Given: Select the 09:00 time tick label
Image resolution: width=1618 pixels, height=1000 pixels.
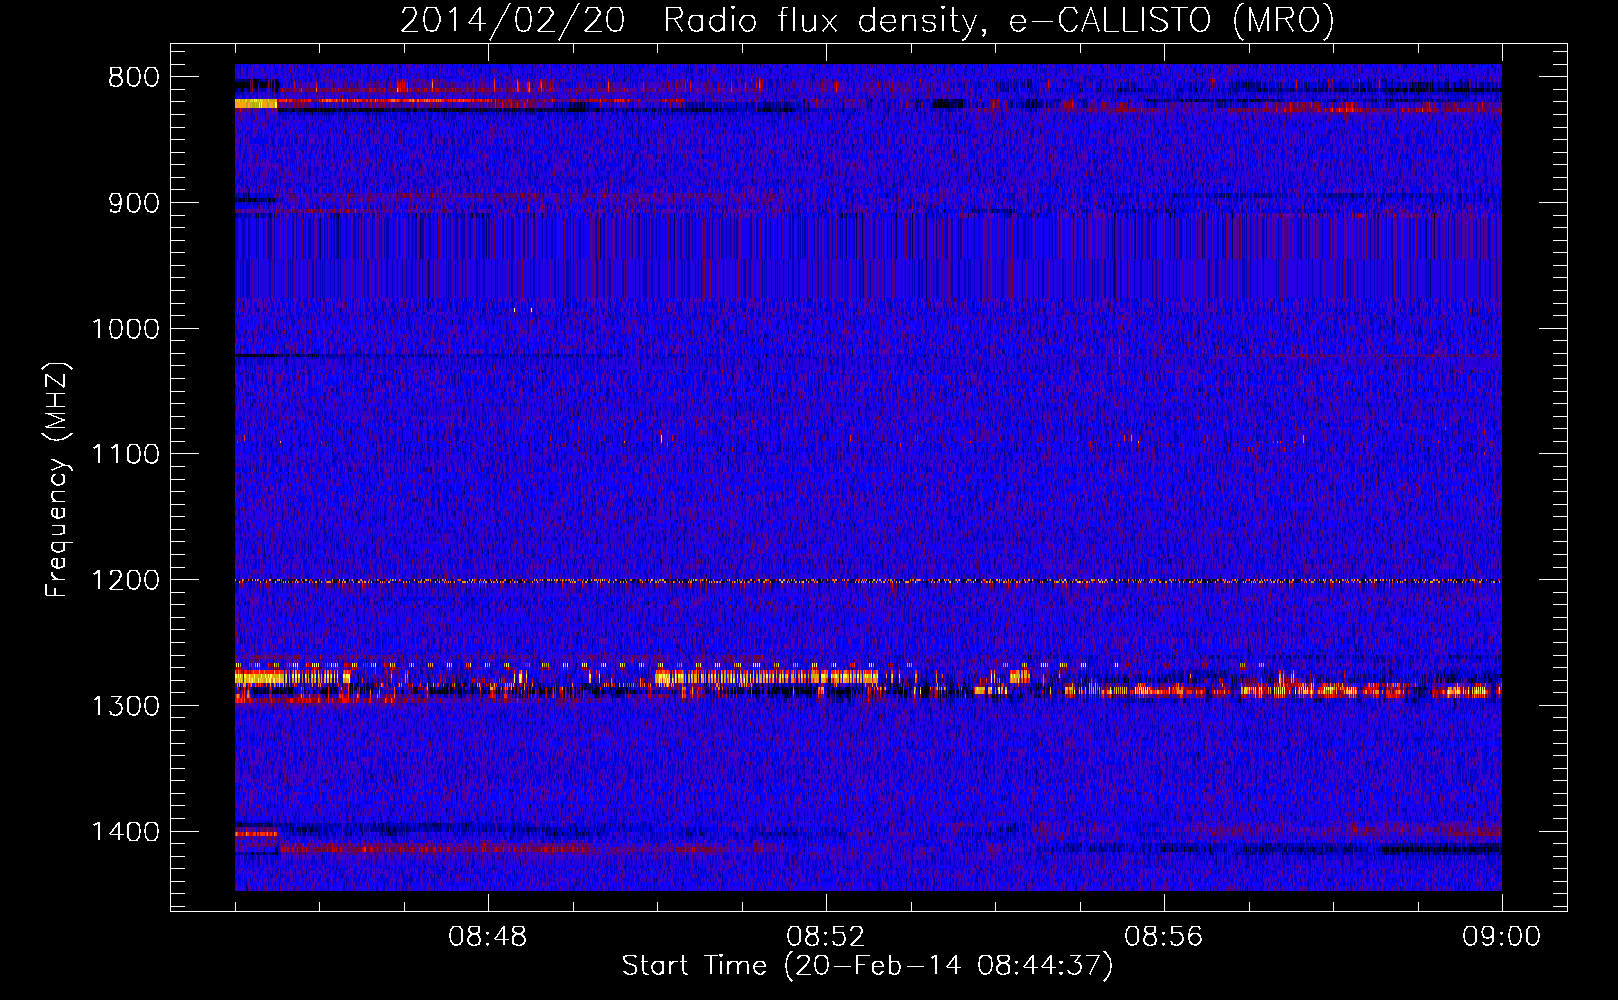Looking at the screenshot, I should tap(1501, 937).
